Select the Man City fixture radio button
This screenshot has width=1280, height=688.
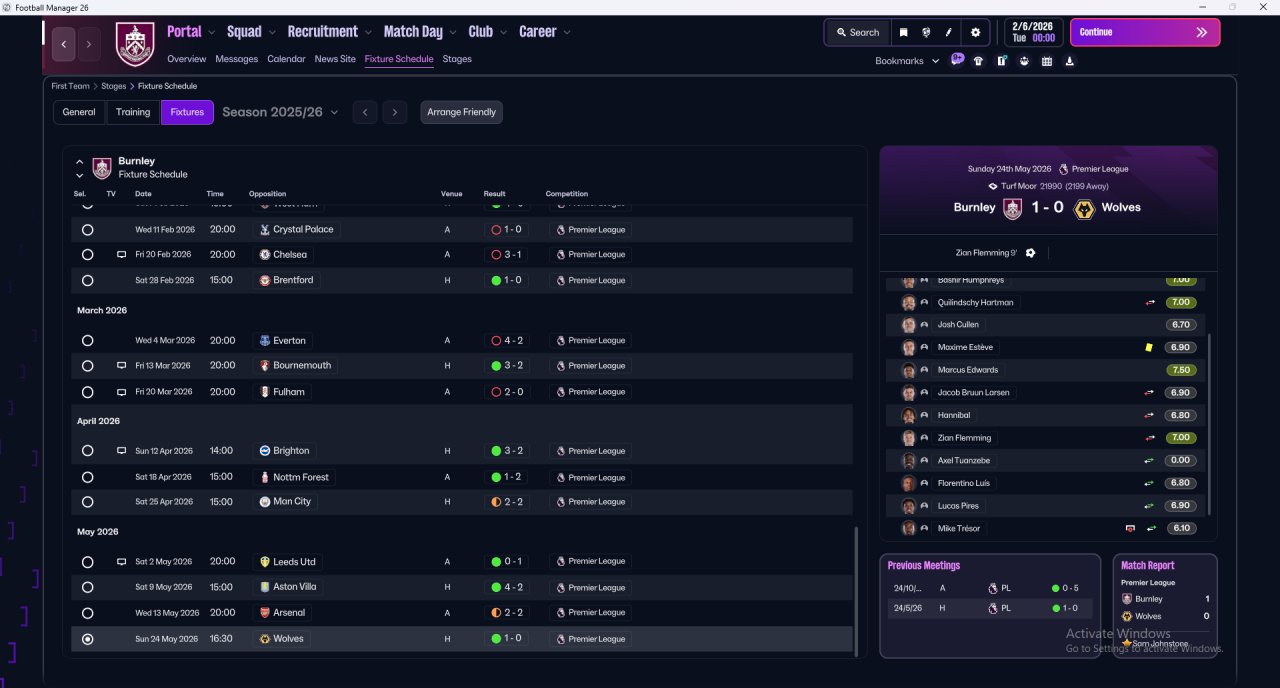click(88, 502)
